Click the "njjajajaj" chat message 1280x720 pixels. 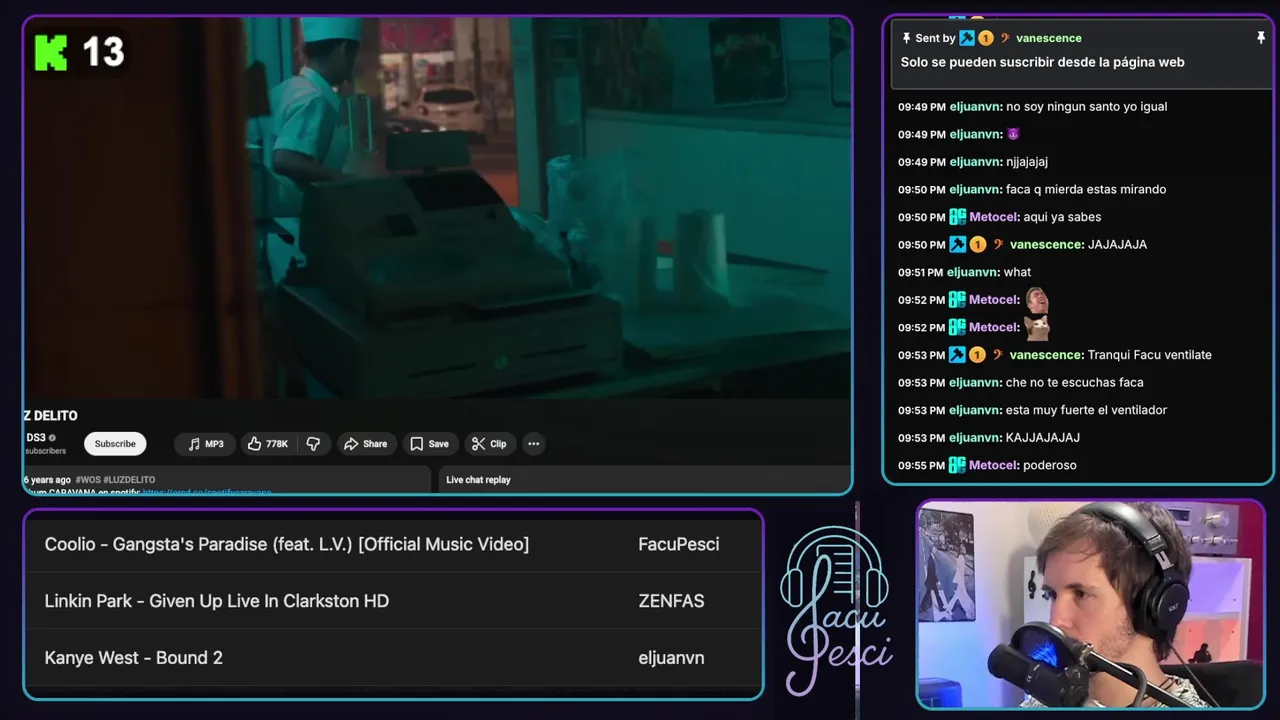(x=1027, y=162)
